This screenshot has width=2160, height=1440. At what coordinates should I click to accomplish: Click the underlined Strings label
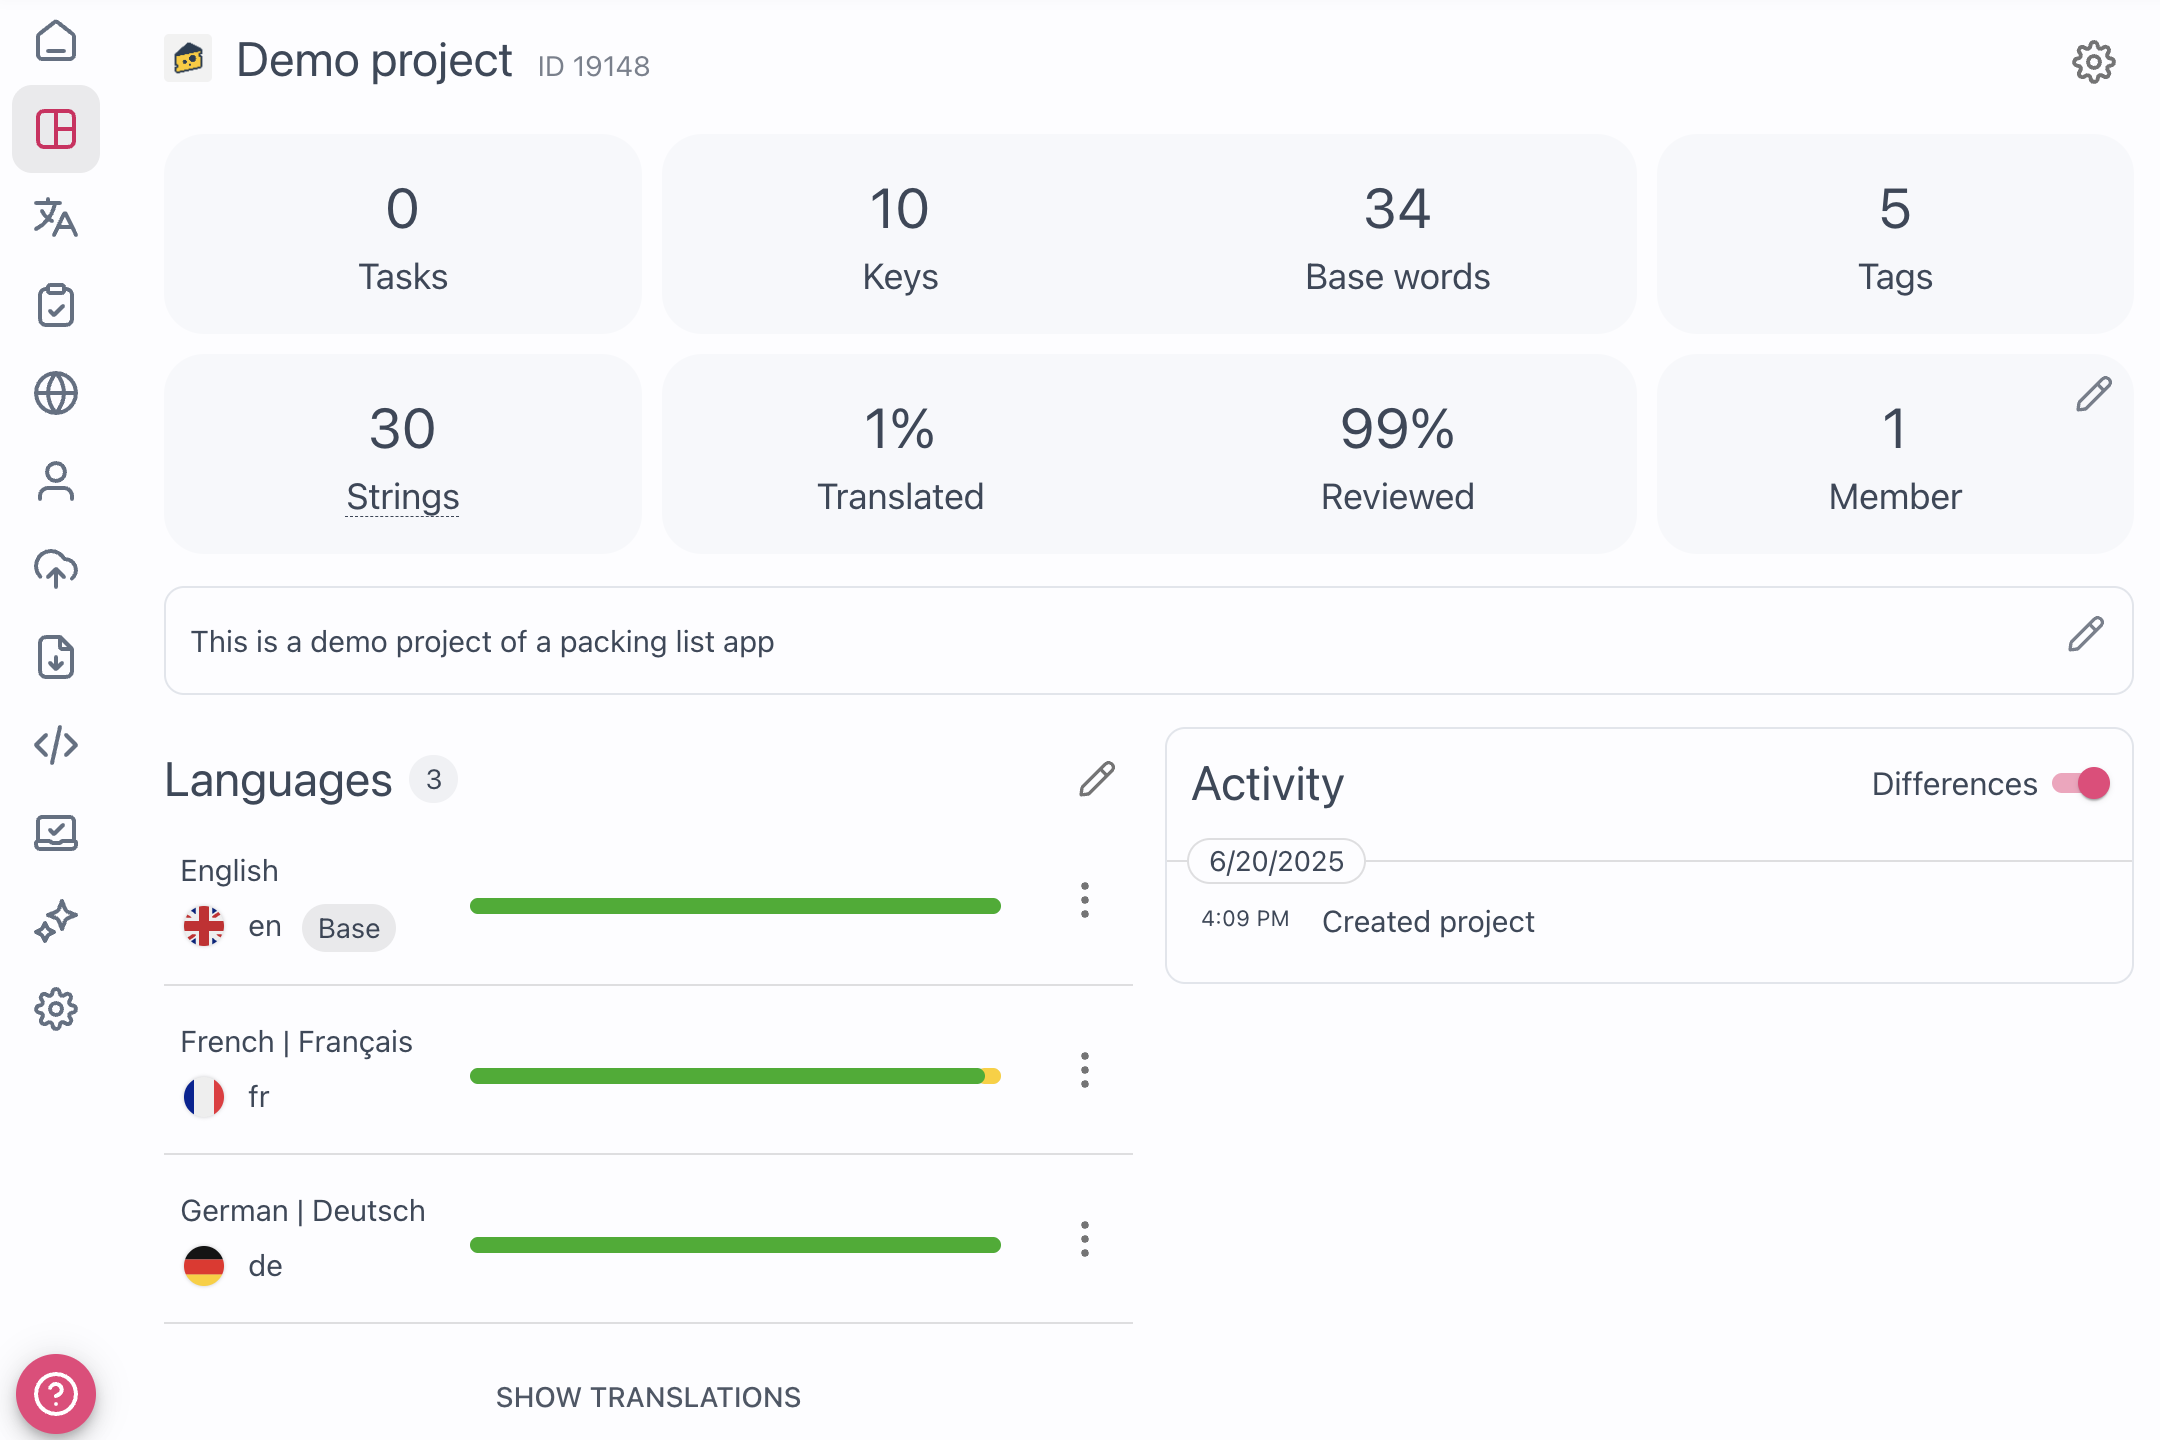403,497
